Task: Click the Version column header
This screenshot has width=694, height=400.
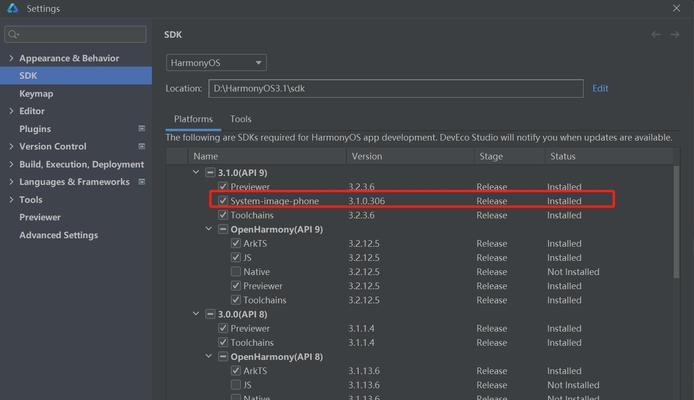Action: (x=410, y=156)
